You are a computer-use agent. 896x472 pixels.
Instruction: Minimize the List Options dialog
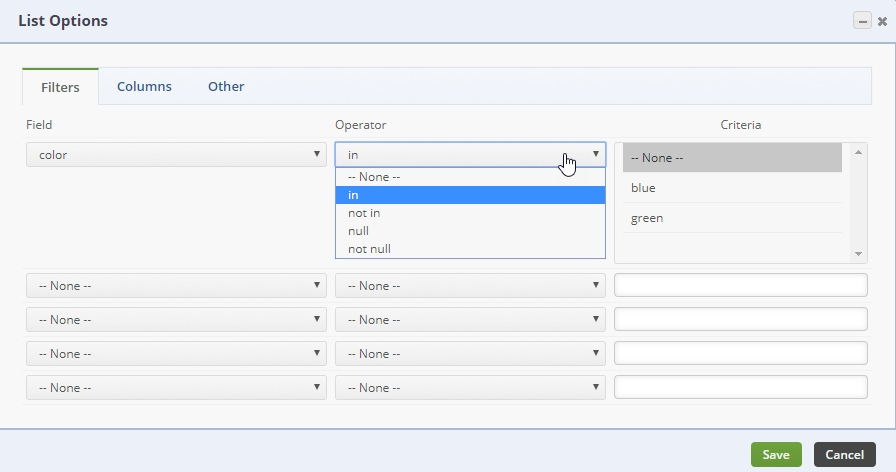coord(861,21)
